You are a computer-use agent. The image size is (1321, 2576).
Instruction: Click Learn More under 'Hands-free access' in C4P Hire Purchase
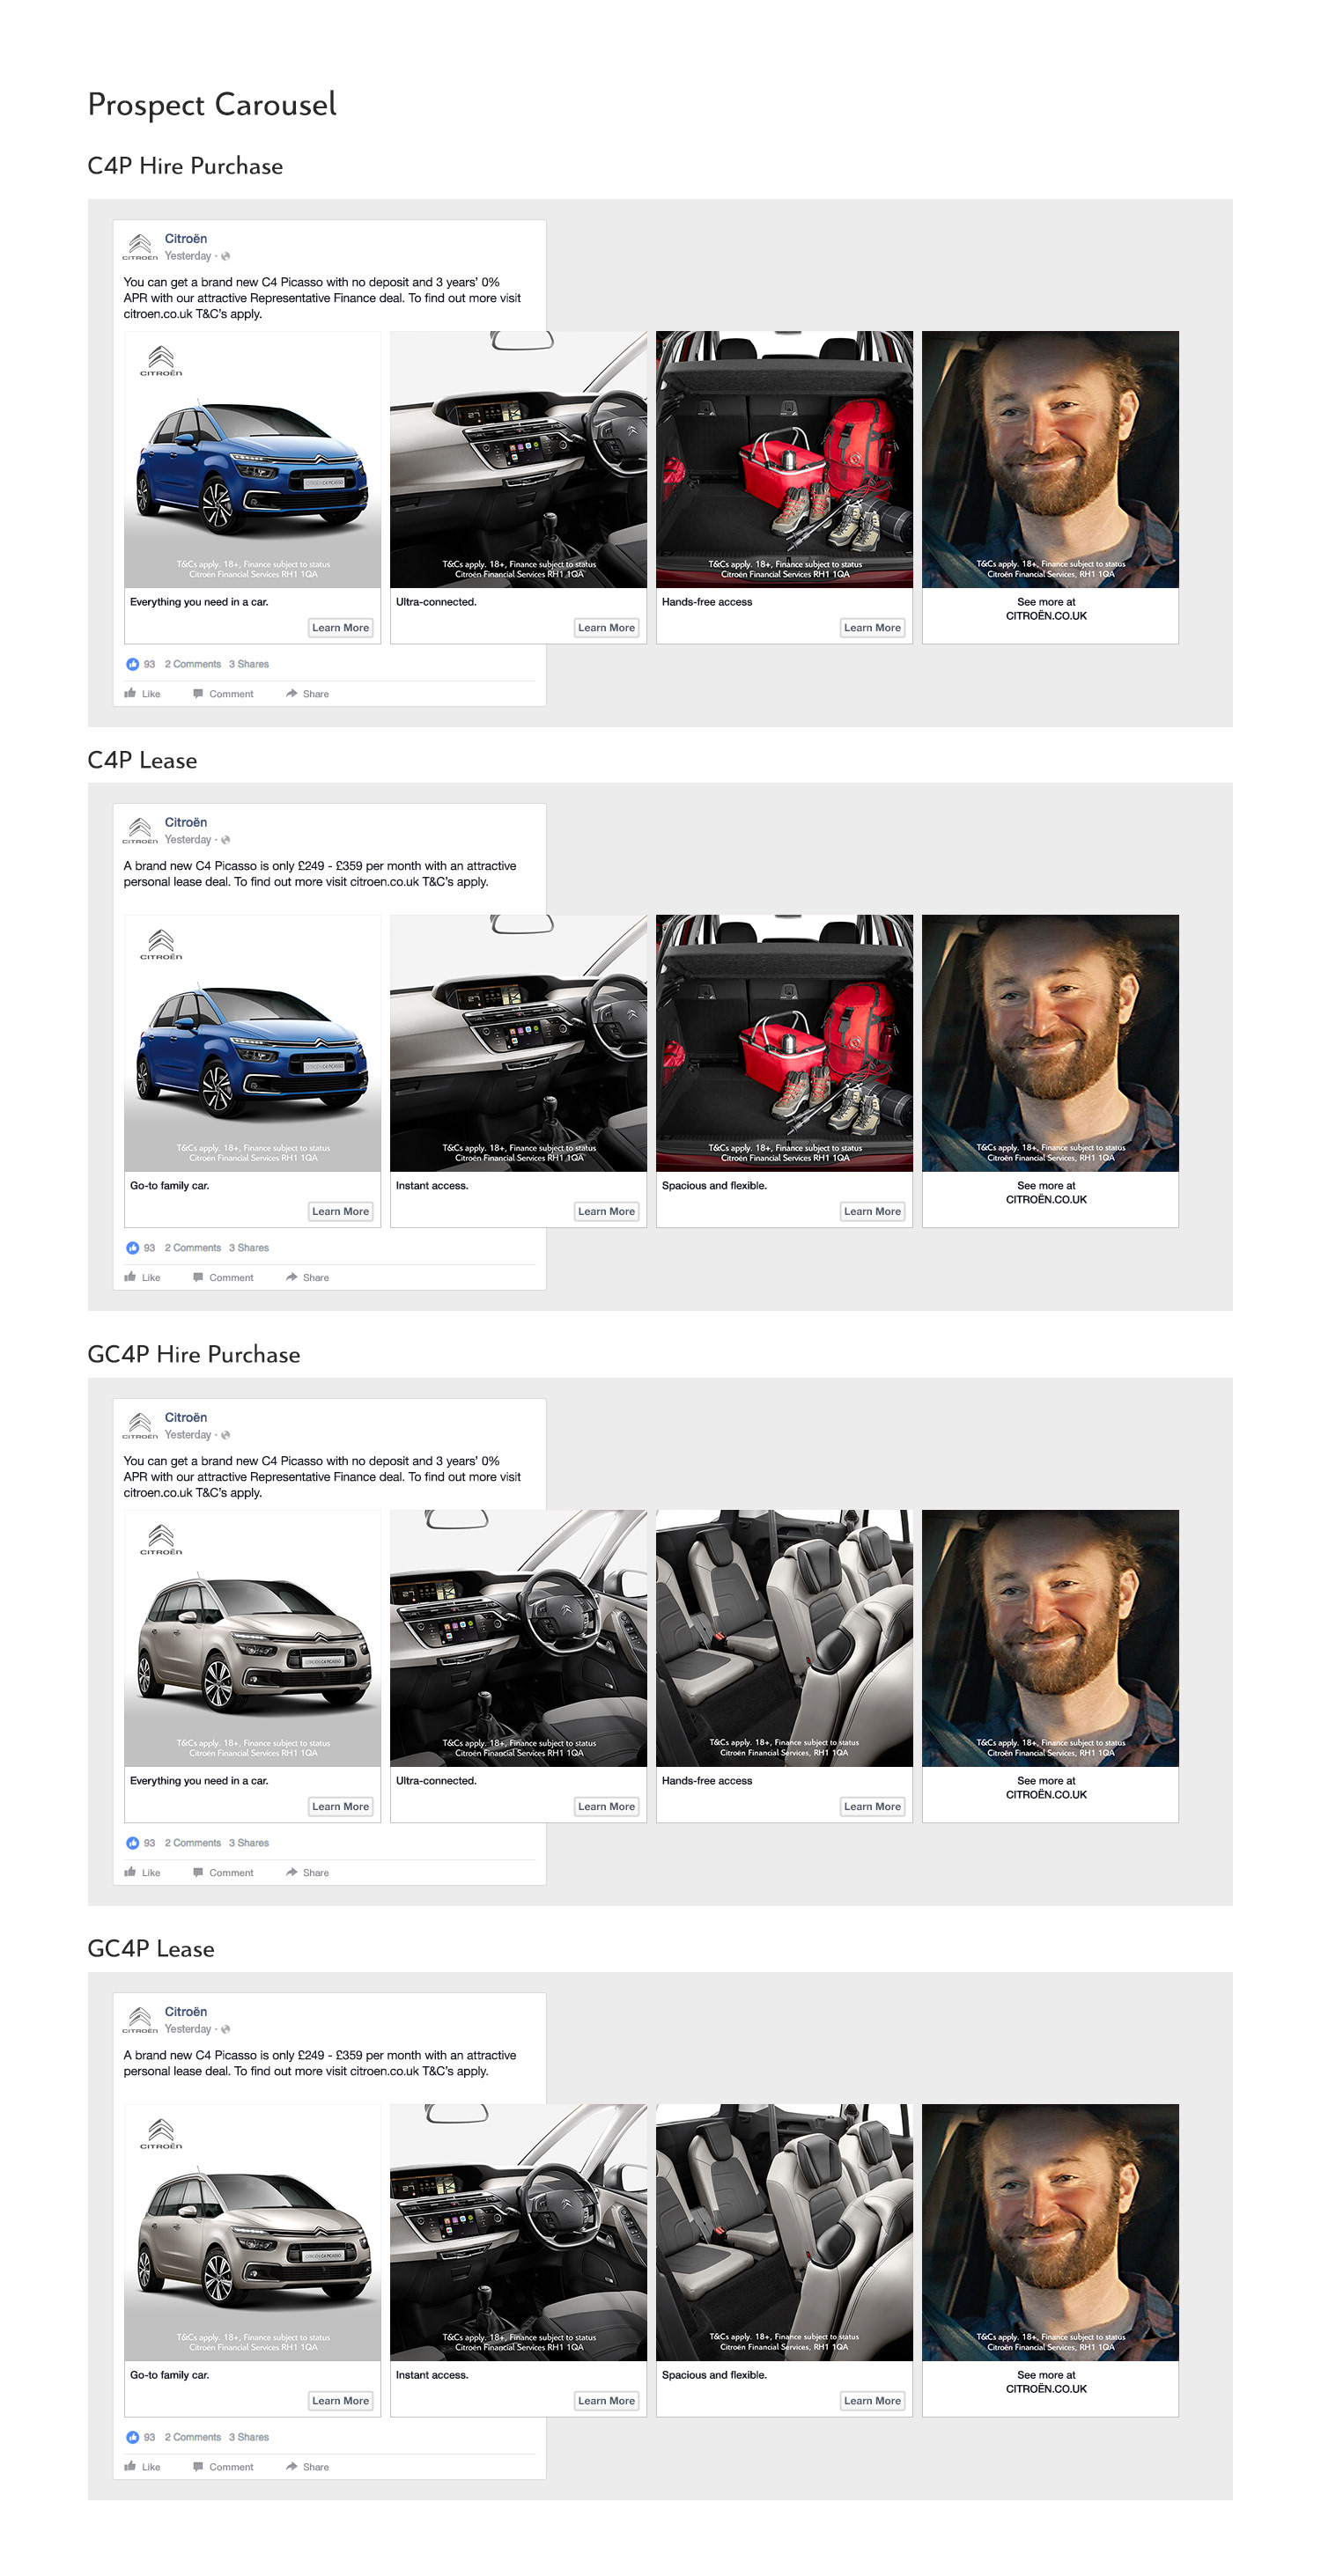pyautogui.click(x=872, y=628)
